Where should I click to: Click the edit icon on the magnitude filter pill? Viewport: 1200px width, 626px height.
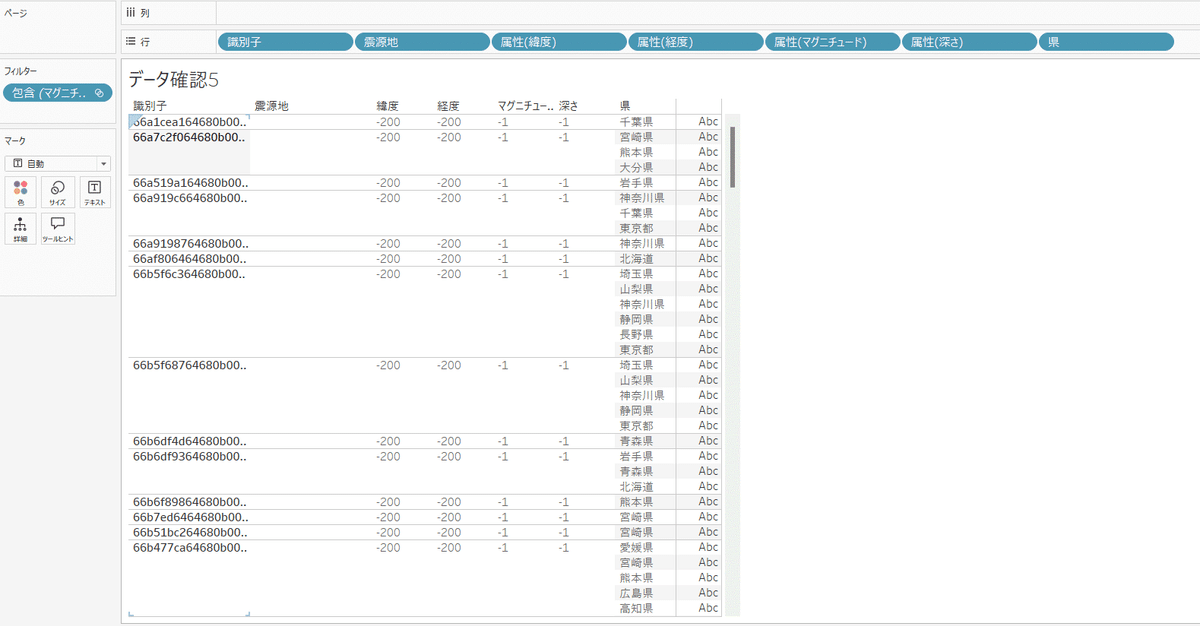tap(98, 91)
